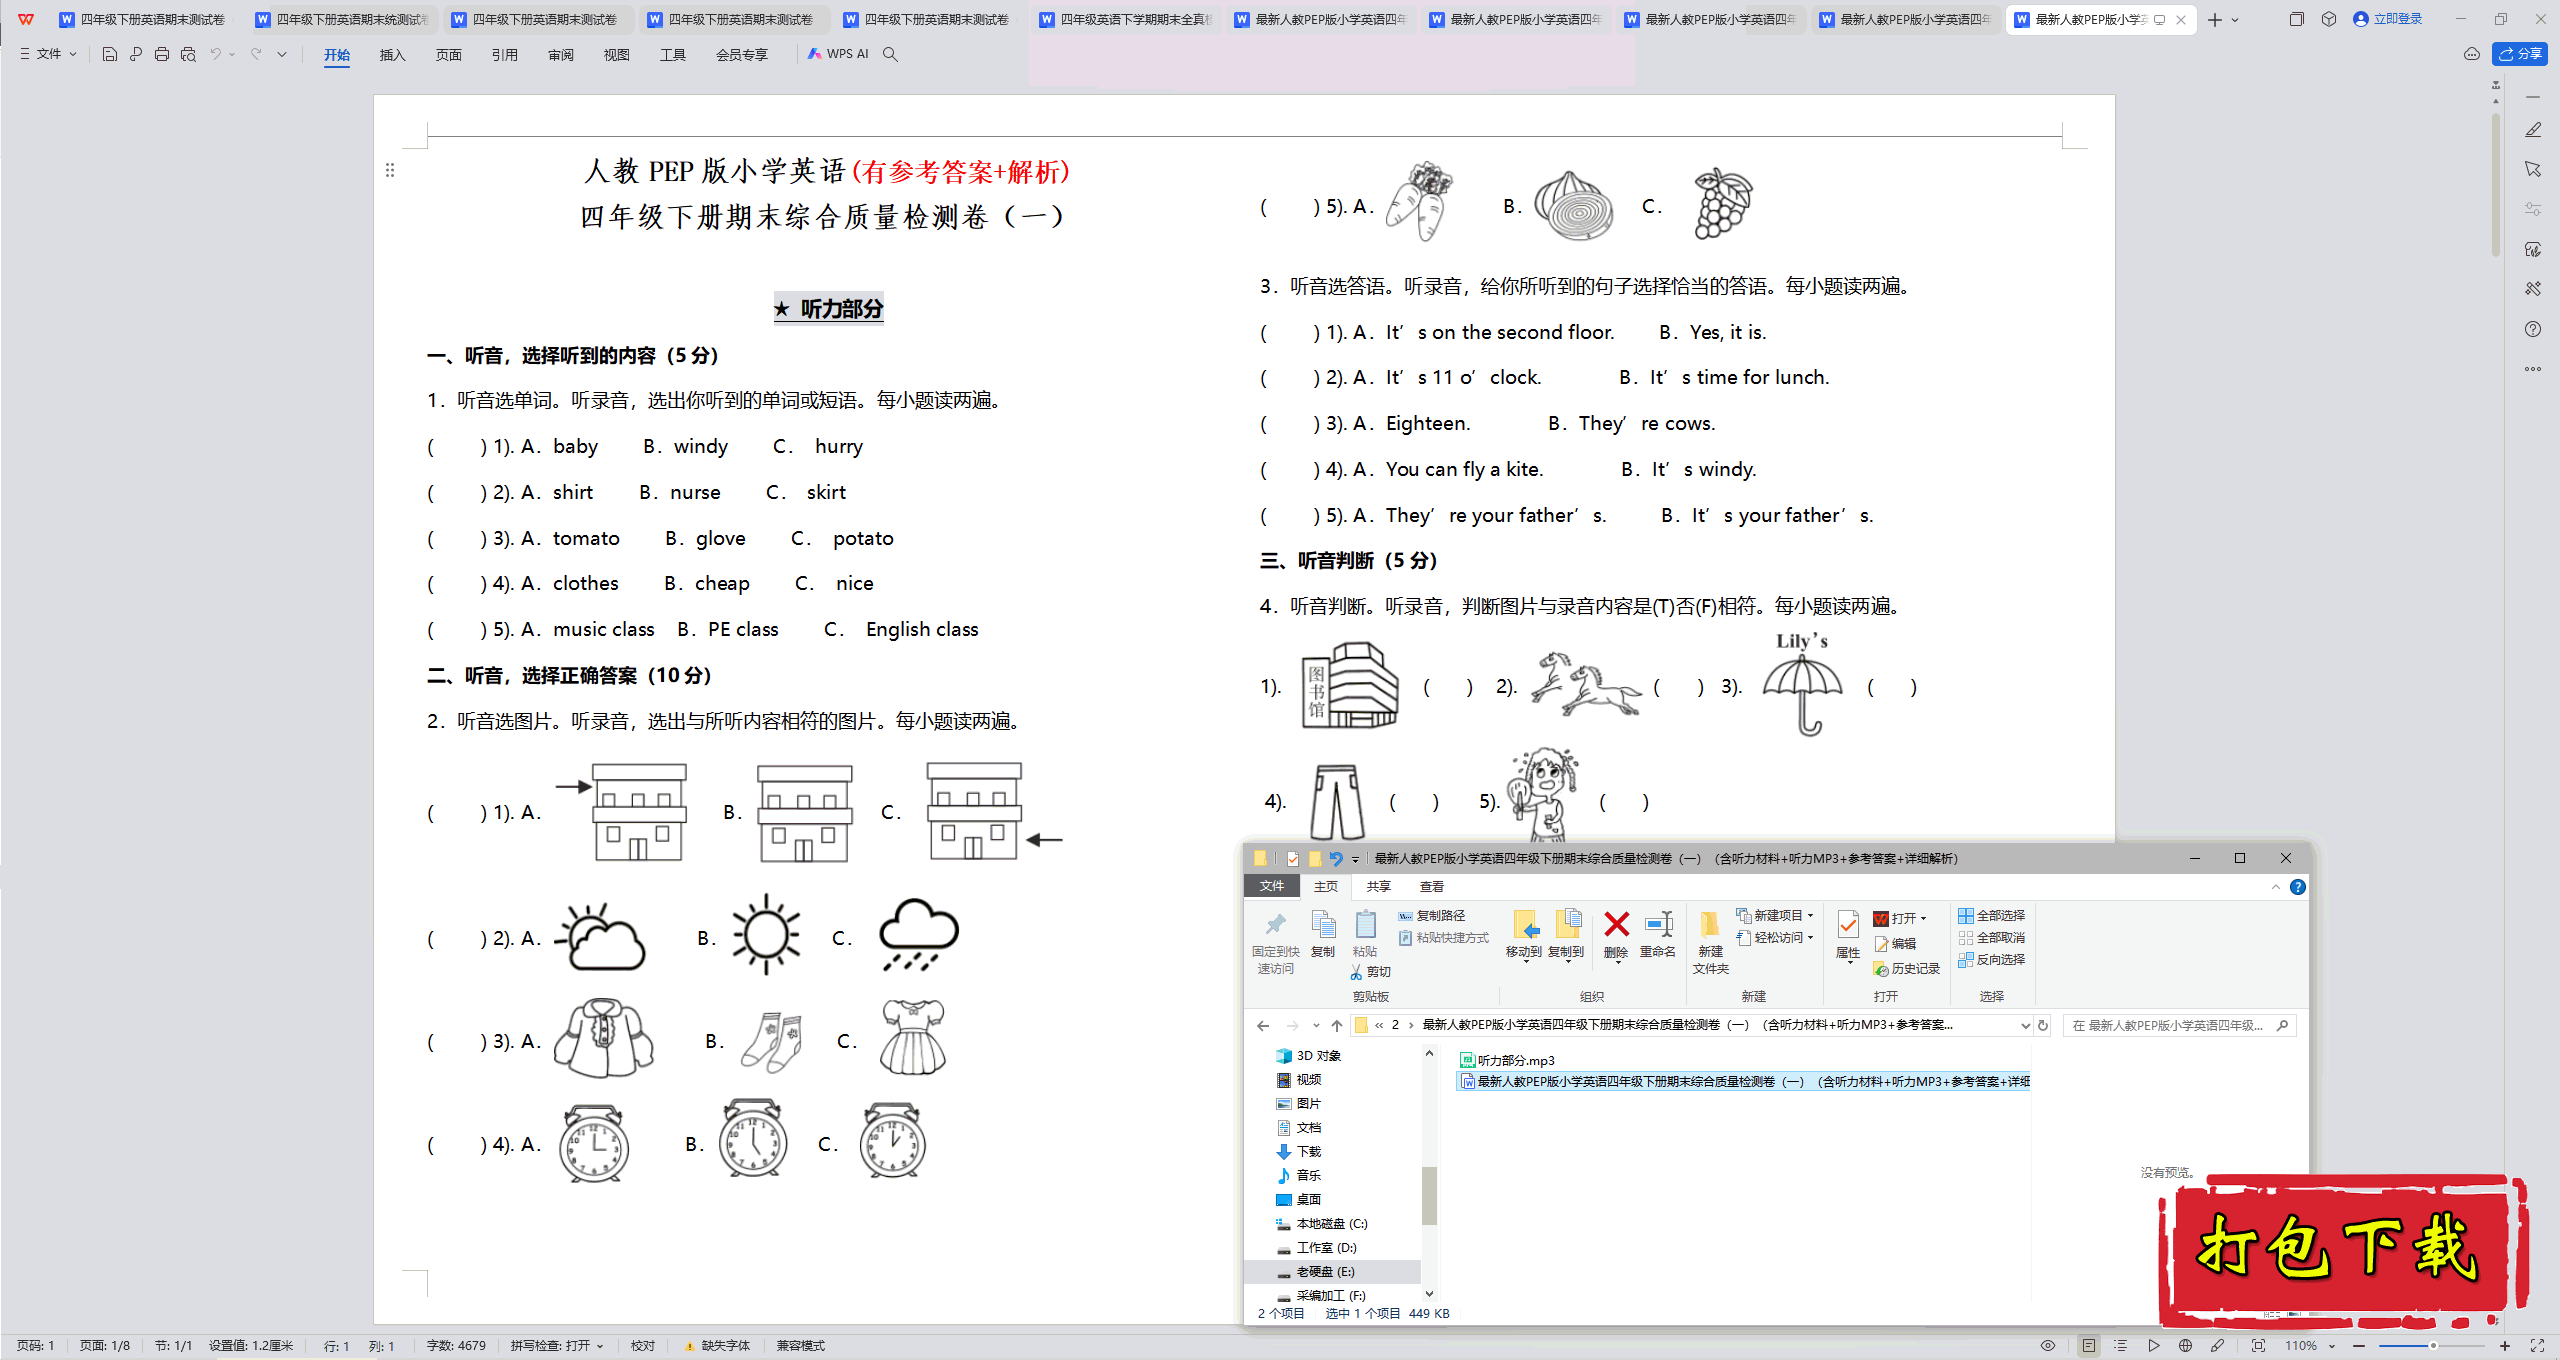Click the 校对 proofread status item

(x=642, y=1346)
